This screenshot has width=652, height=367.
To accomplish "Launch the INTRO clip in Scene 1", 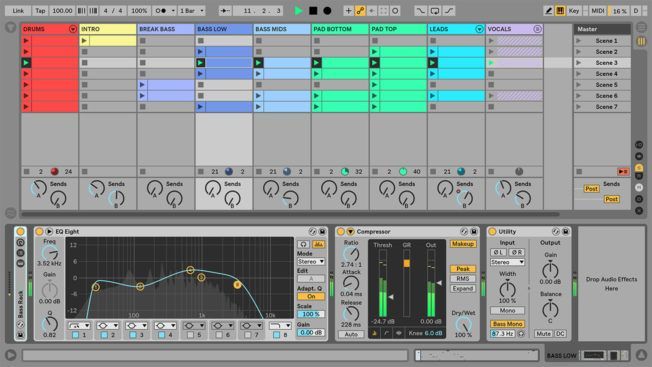I will [84, 41].
